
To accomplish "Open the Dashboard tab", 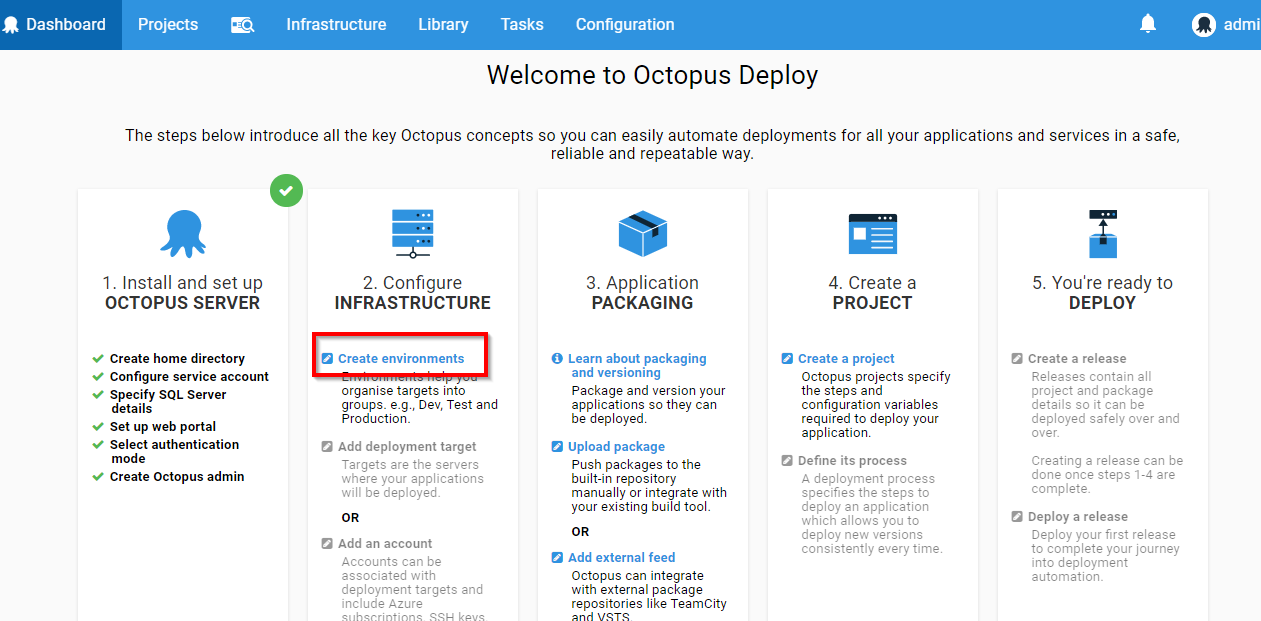I will point(61,25).
